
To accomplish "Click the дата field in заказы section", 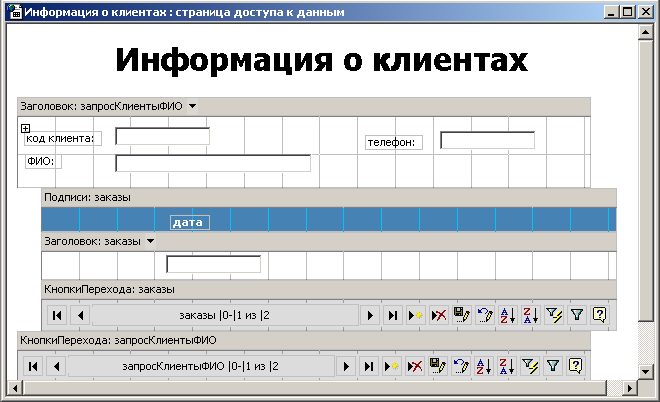I will (x=213, y=264).
